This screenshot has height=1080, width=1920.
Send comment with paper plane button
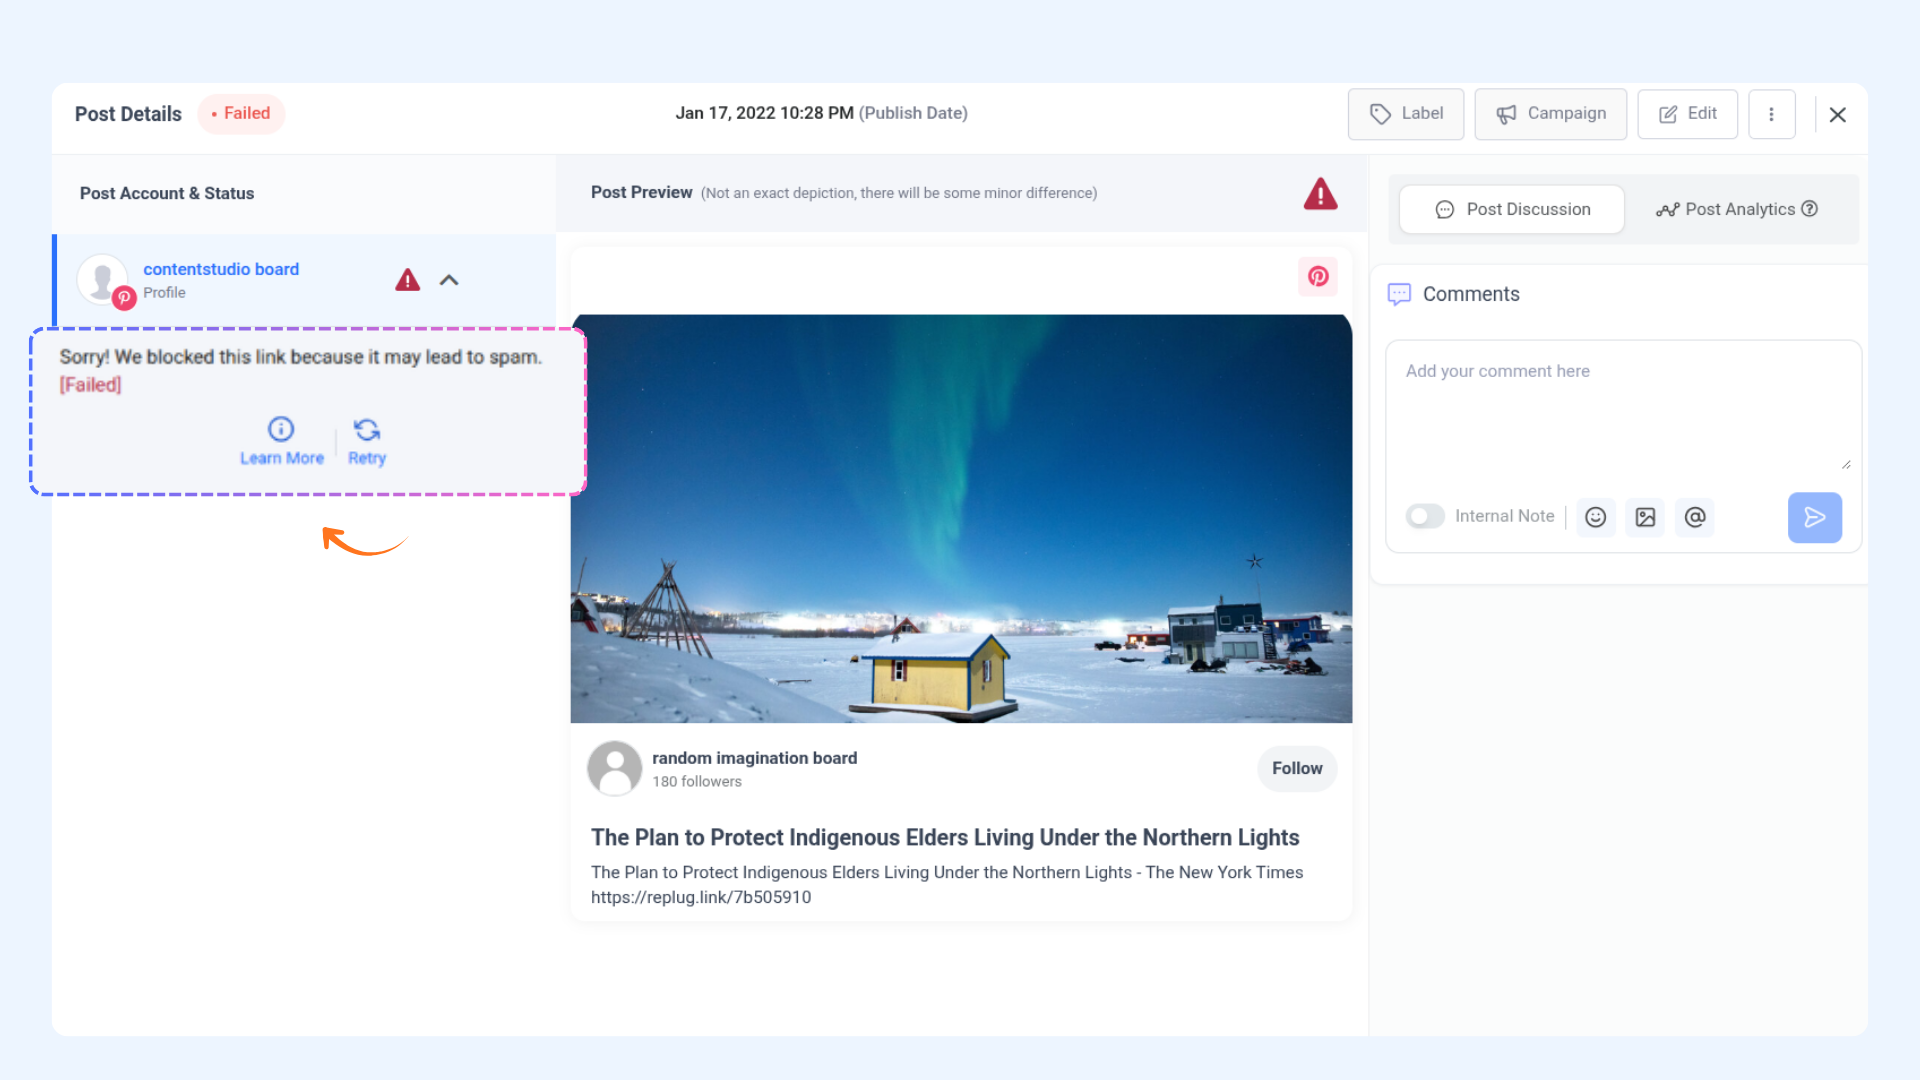[x=1814, y=517]
